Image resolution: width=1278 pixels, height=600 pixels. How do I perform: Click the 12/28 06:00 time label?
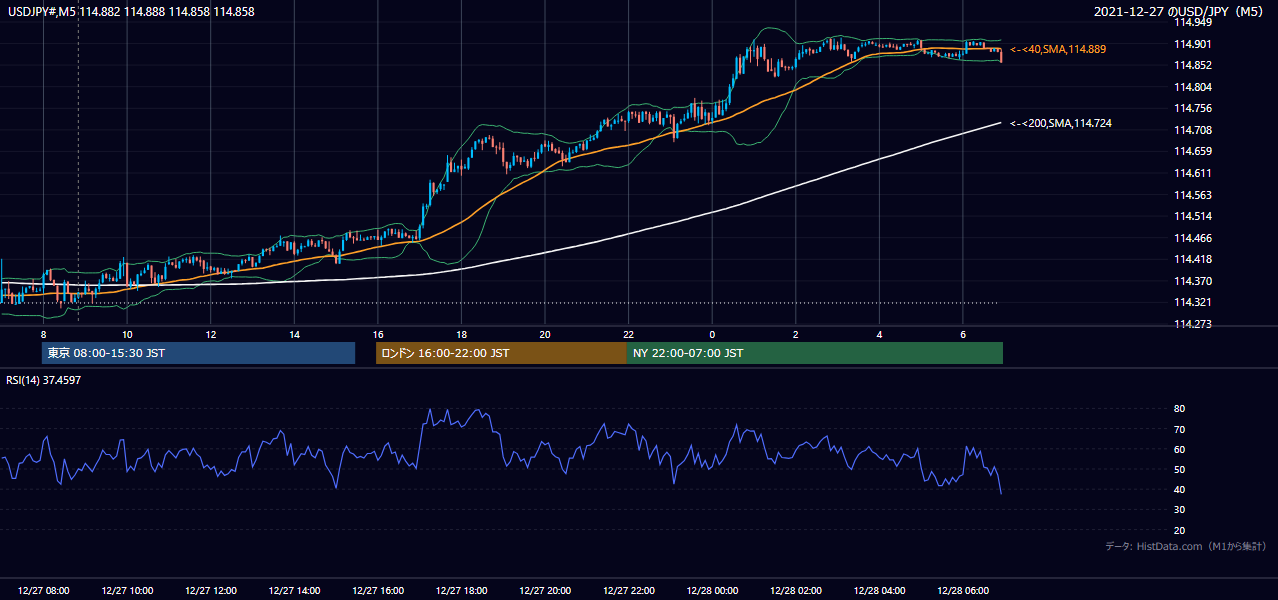(x=962, y=590)
